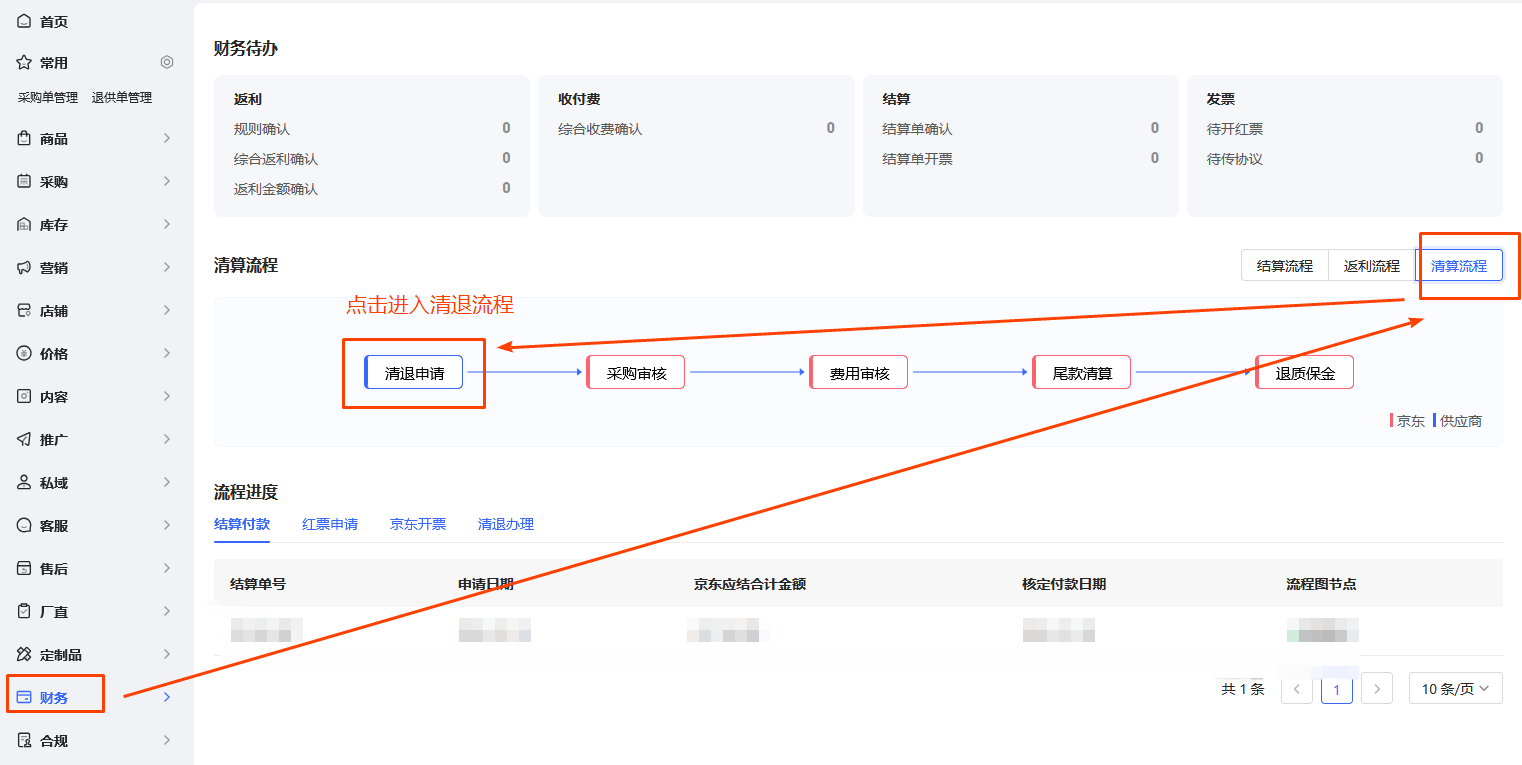This screenshot has width=1522, height=765.
Task: Click the 清退申请 flow step button
Action: click(414, 373)
